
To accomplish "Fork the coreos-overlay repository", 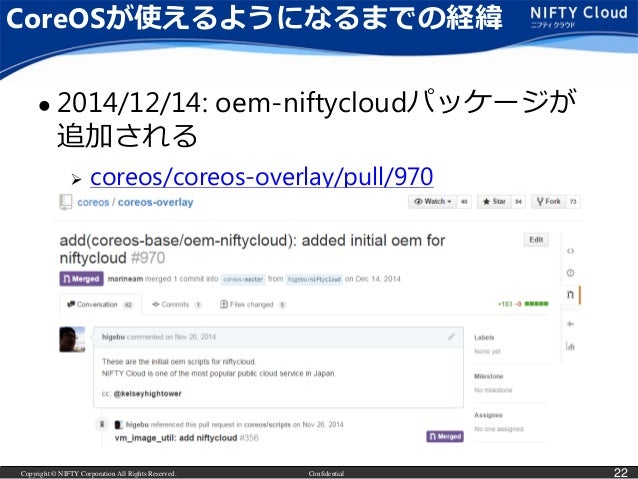I will point(548,201).
